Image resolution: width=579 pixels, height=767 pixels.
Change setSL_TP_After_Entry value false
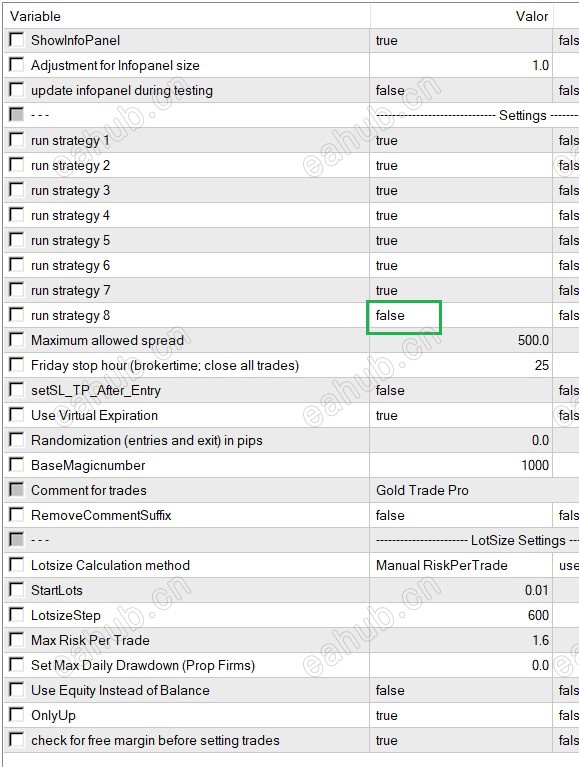pos(461,390)
